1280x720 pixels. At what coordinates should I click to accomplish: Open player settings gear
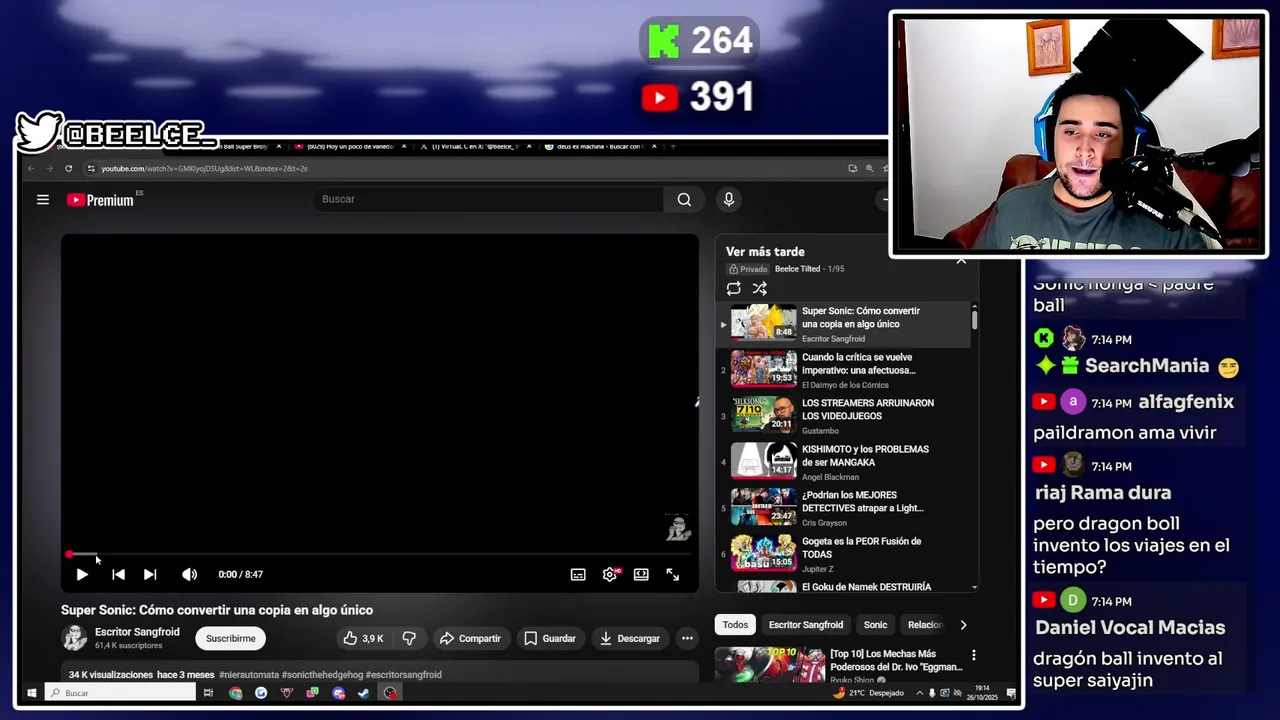[x=610, y=575]
